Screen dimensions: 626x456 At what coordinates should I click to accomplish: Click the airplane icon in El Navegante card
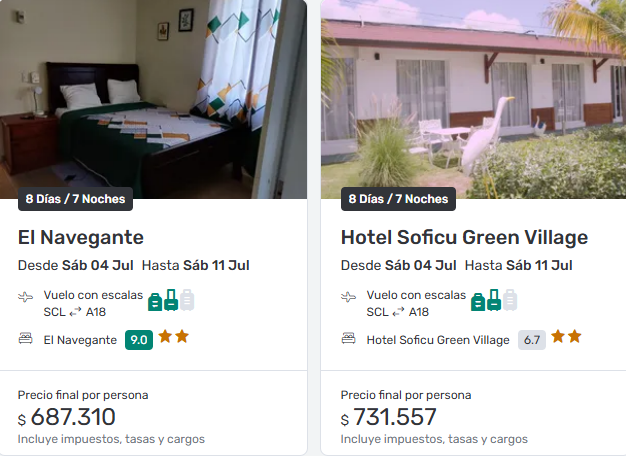point(26,297)
